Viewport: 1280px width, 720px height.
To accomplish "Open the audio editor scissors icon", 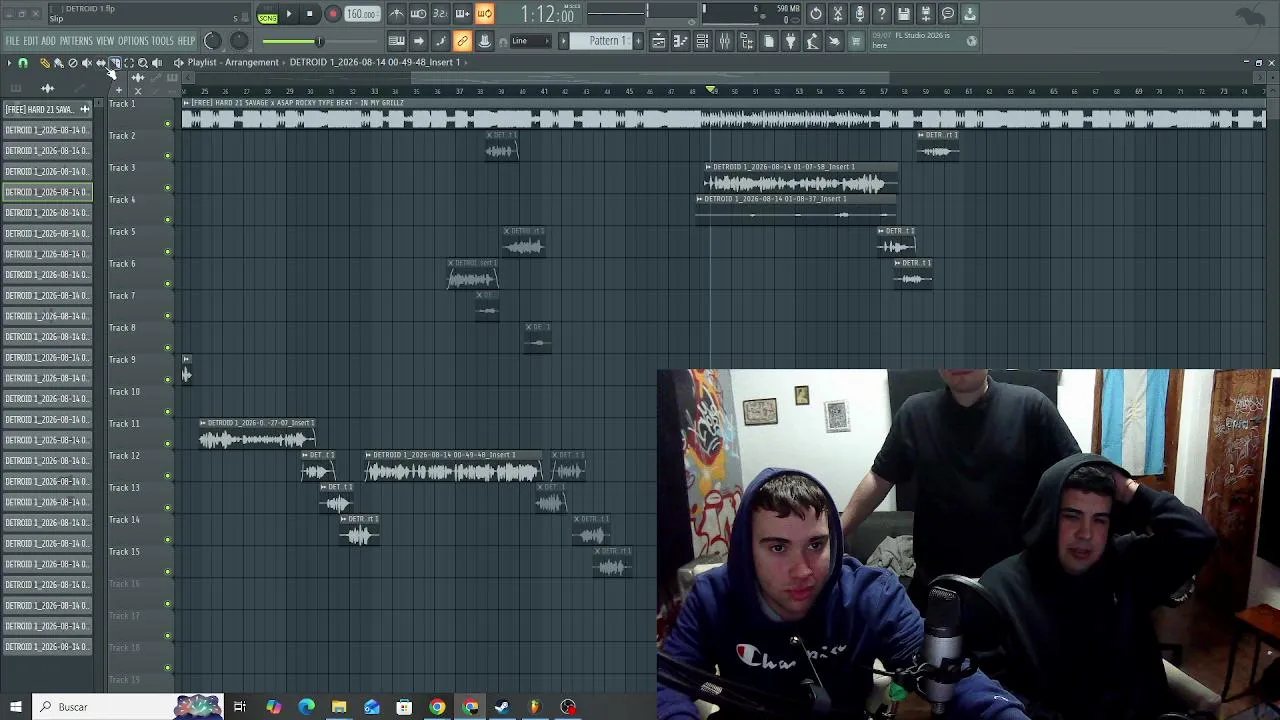I will coord(838,14).
